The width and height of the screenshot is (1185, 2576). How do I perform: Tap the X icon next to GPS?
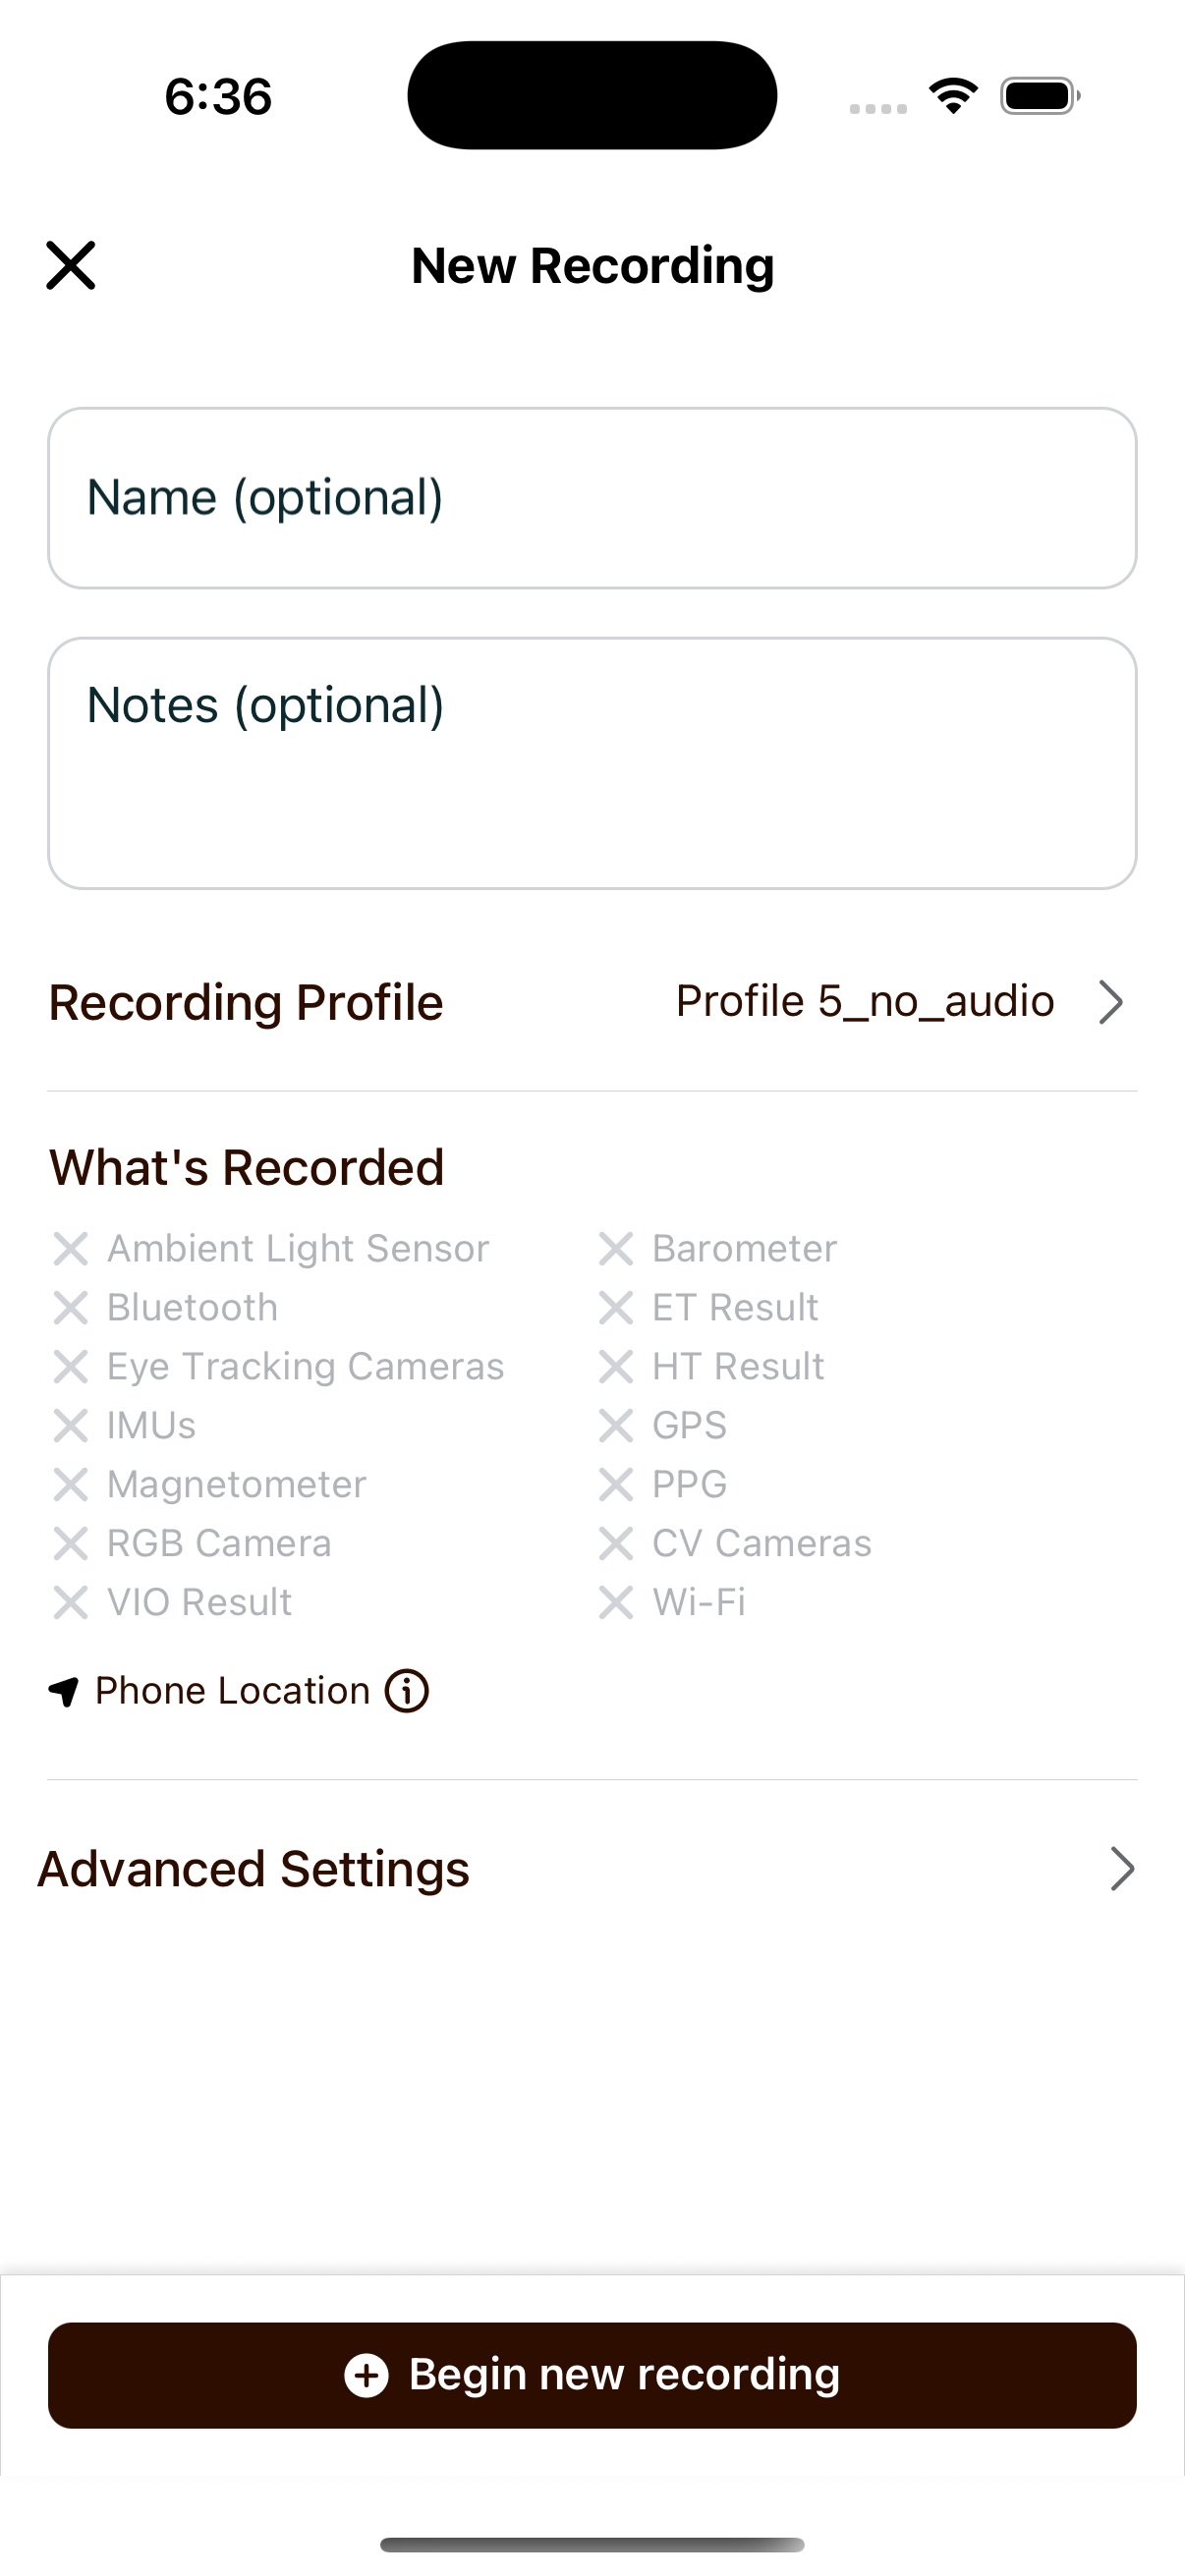(x=616, y=1425)
